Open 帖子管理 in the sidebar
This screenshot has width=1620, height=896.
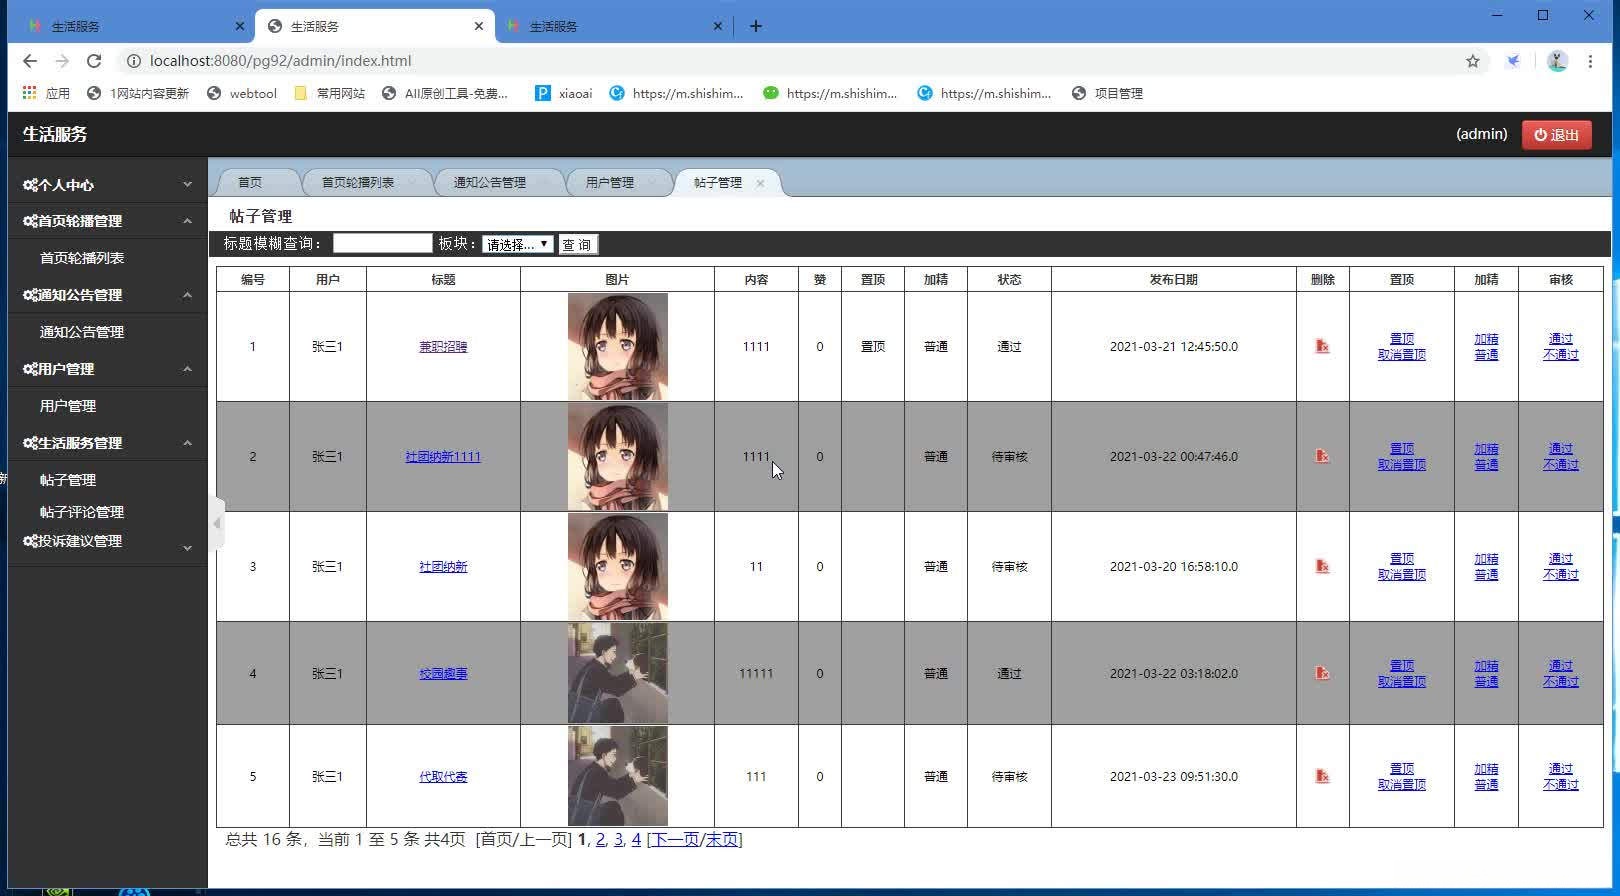(68, 480)
